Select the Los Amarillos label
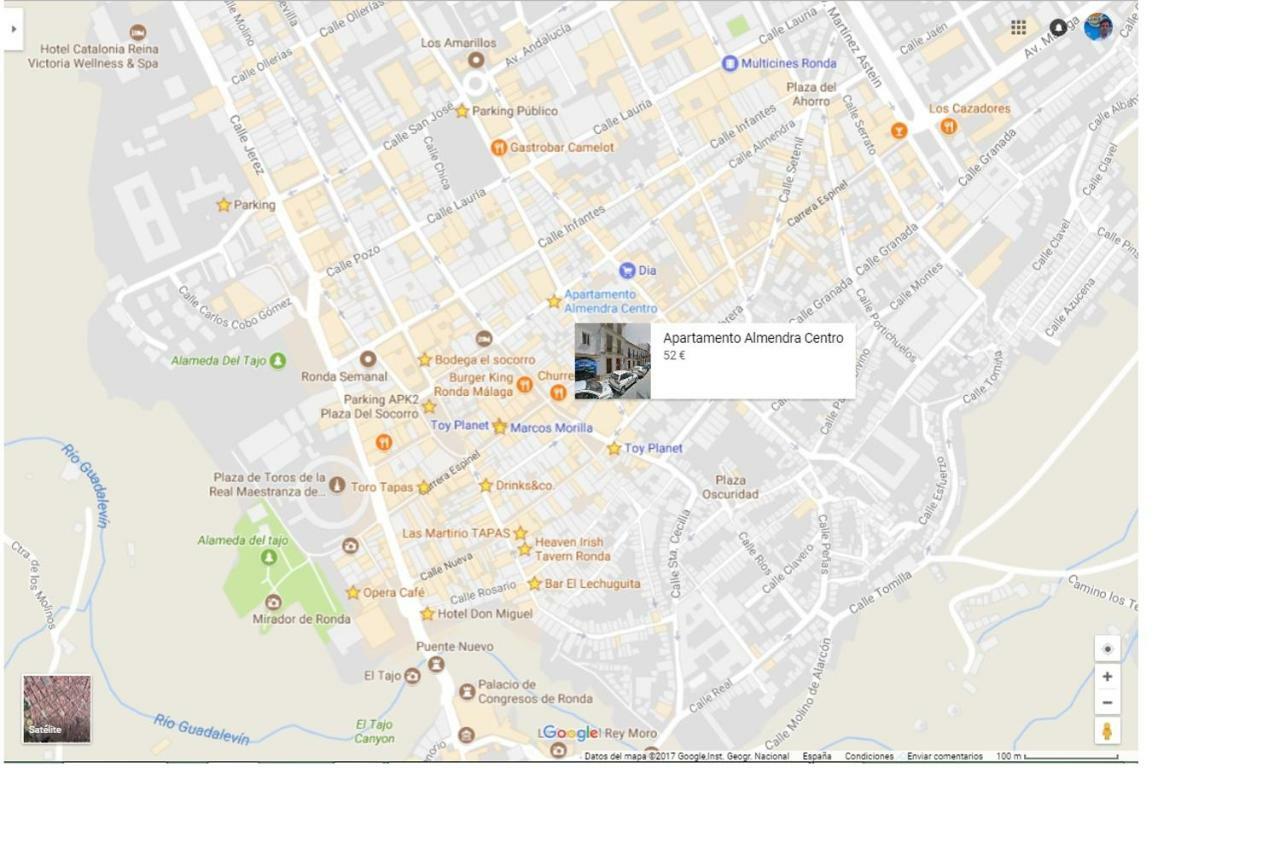This screenshot has height=855, width=1280. click(458, 43)
